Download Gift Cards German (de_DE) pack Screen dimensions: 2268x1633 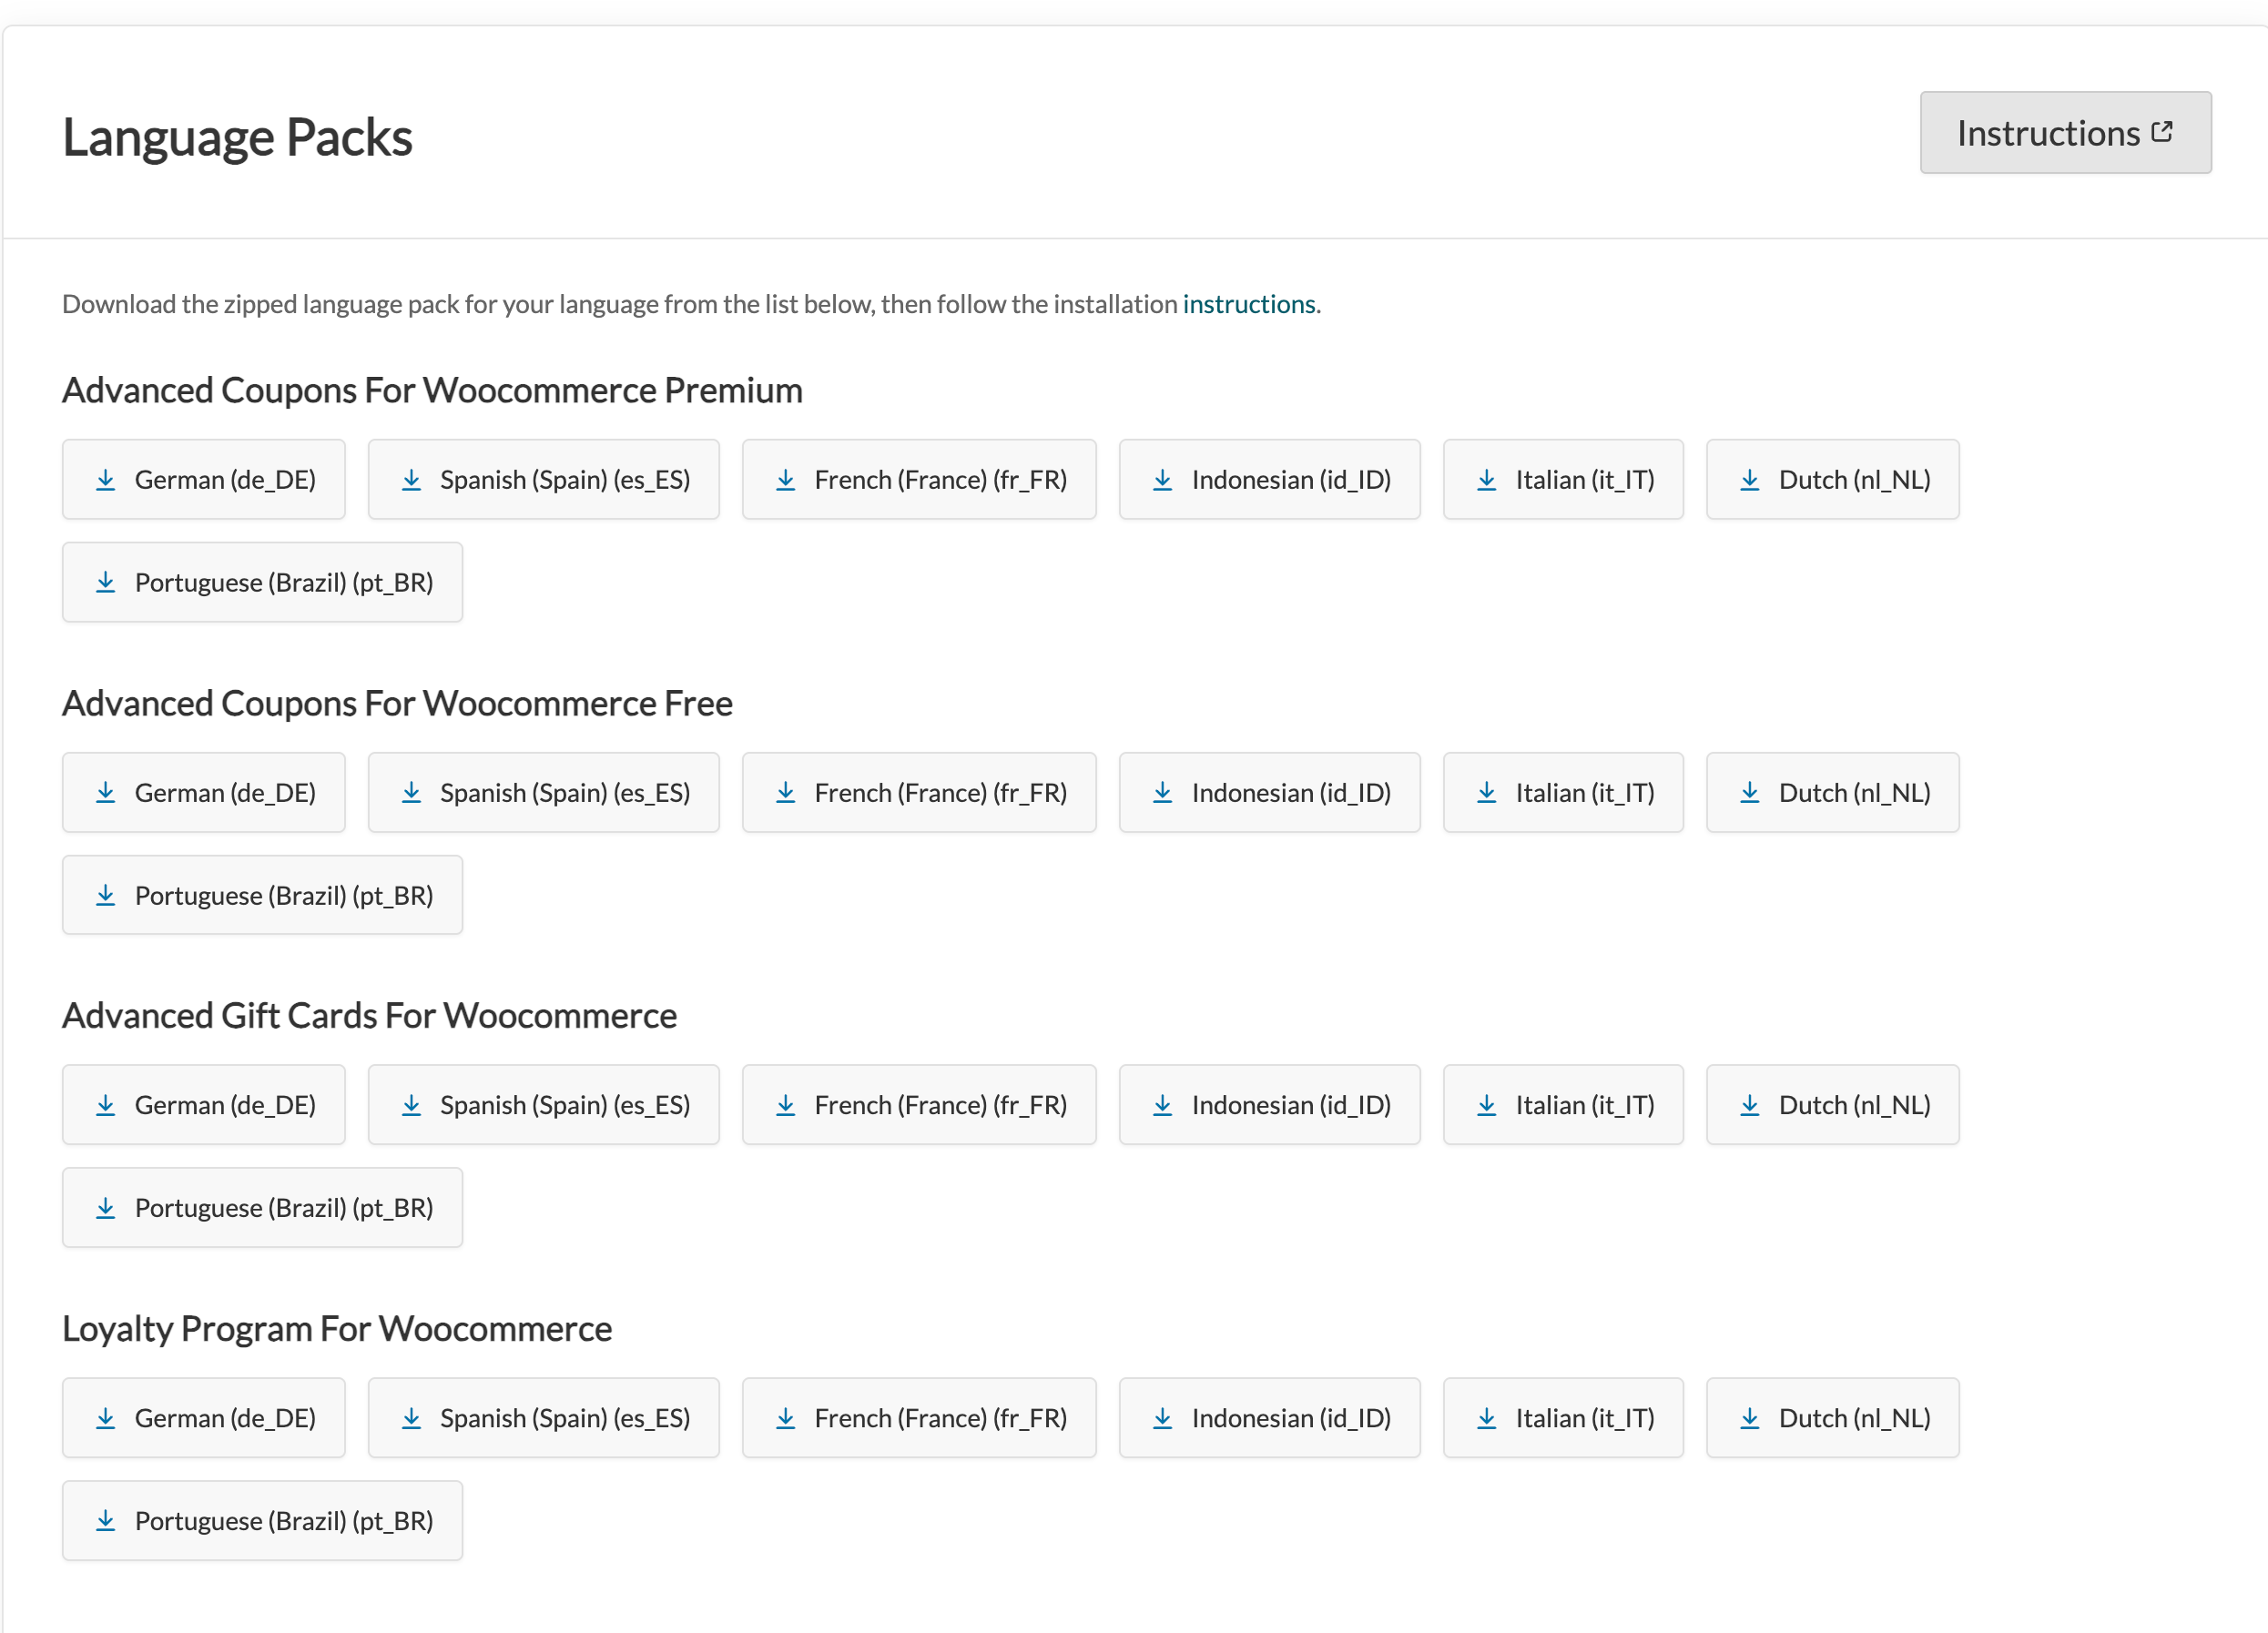click(x=204, y=1105)
